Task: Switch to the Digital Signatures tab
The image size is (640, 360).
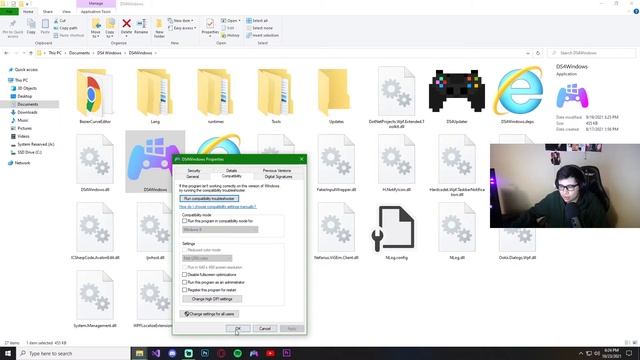Action: pyautogui.click(x=278, y=177)
